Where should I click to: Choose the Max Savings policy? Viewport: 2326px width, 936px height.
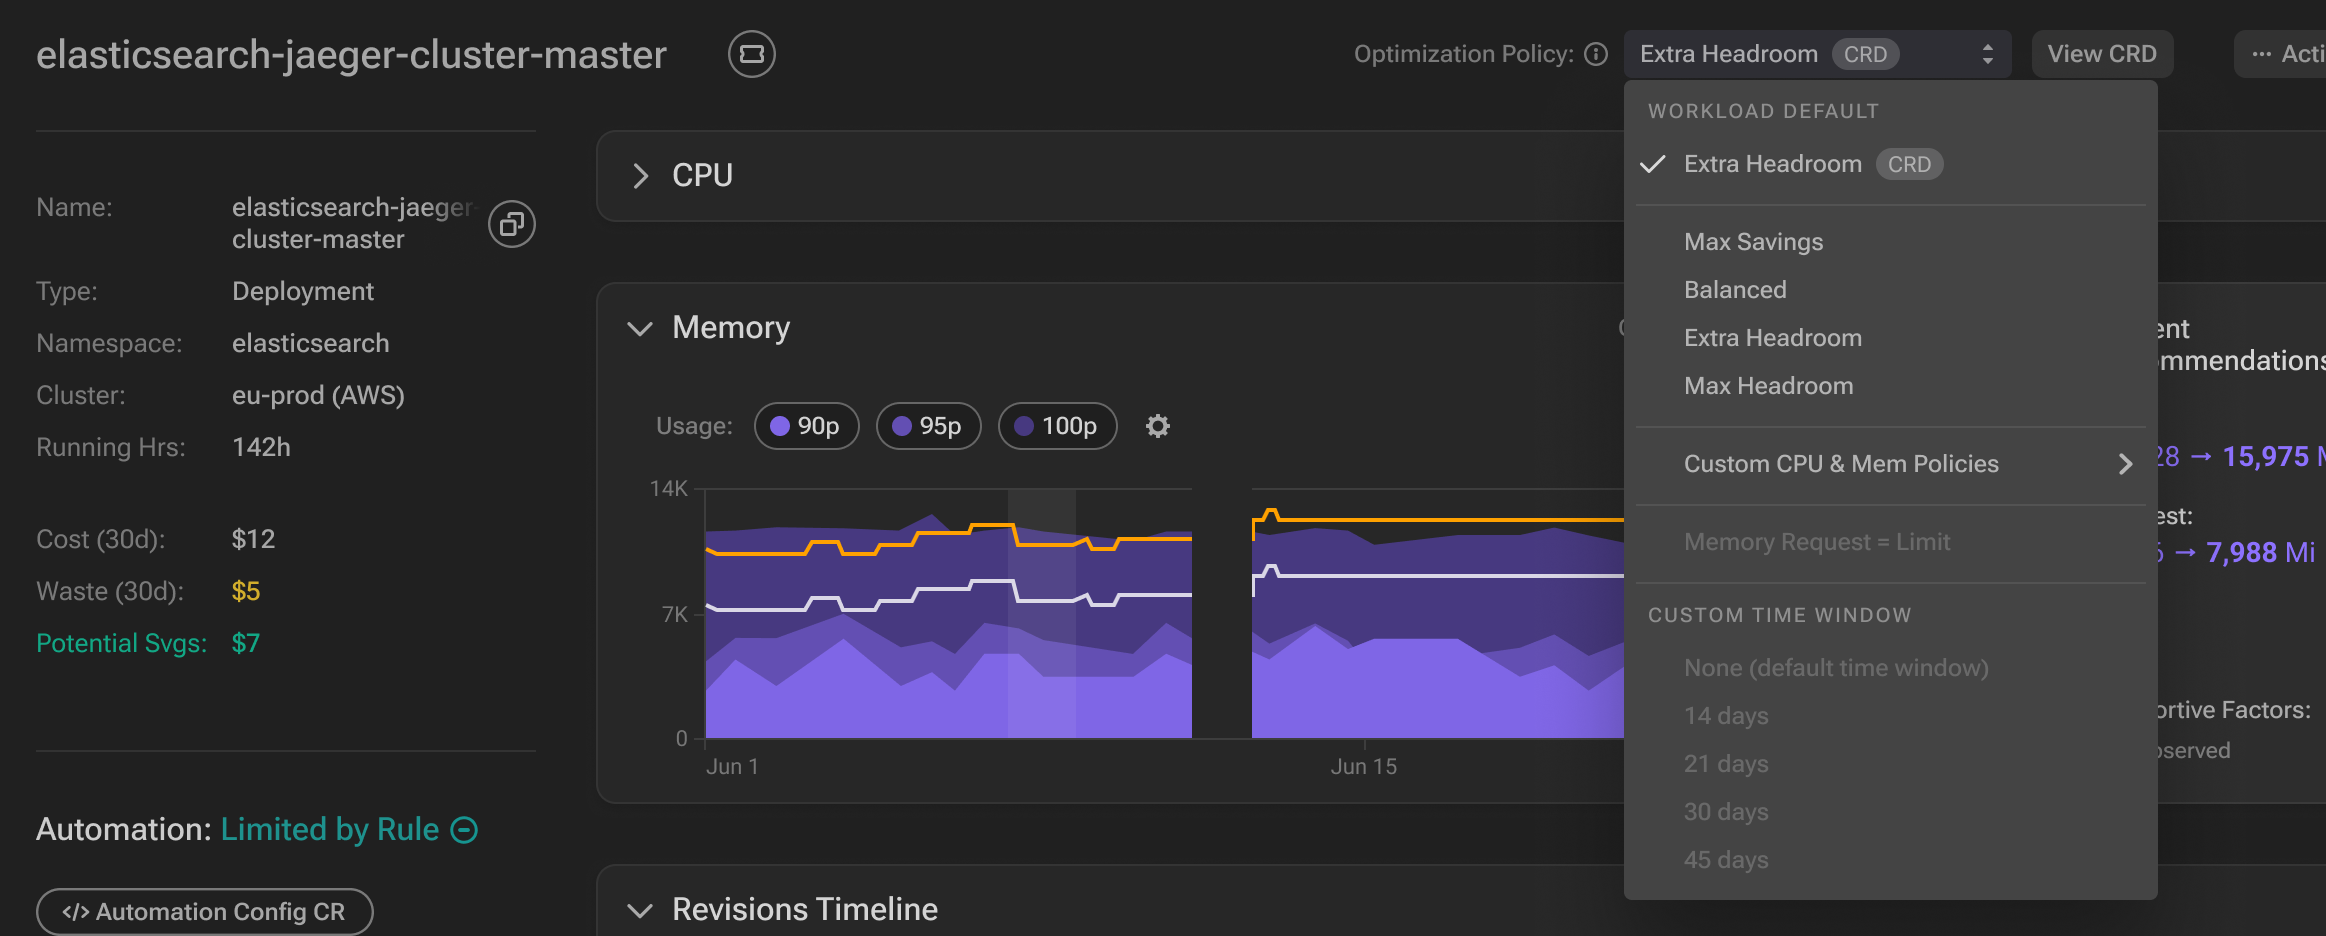click(1891, 242)
